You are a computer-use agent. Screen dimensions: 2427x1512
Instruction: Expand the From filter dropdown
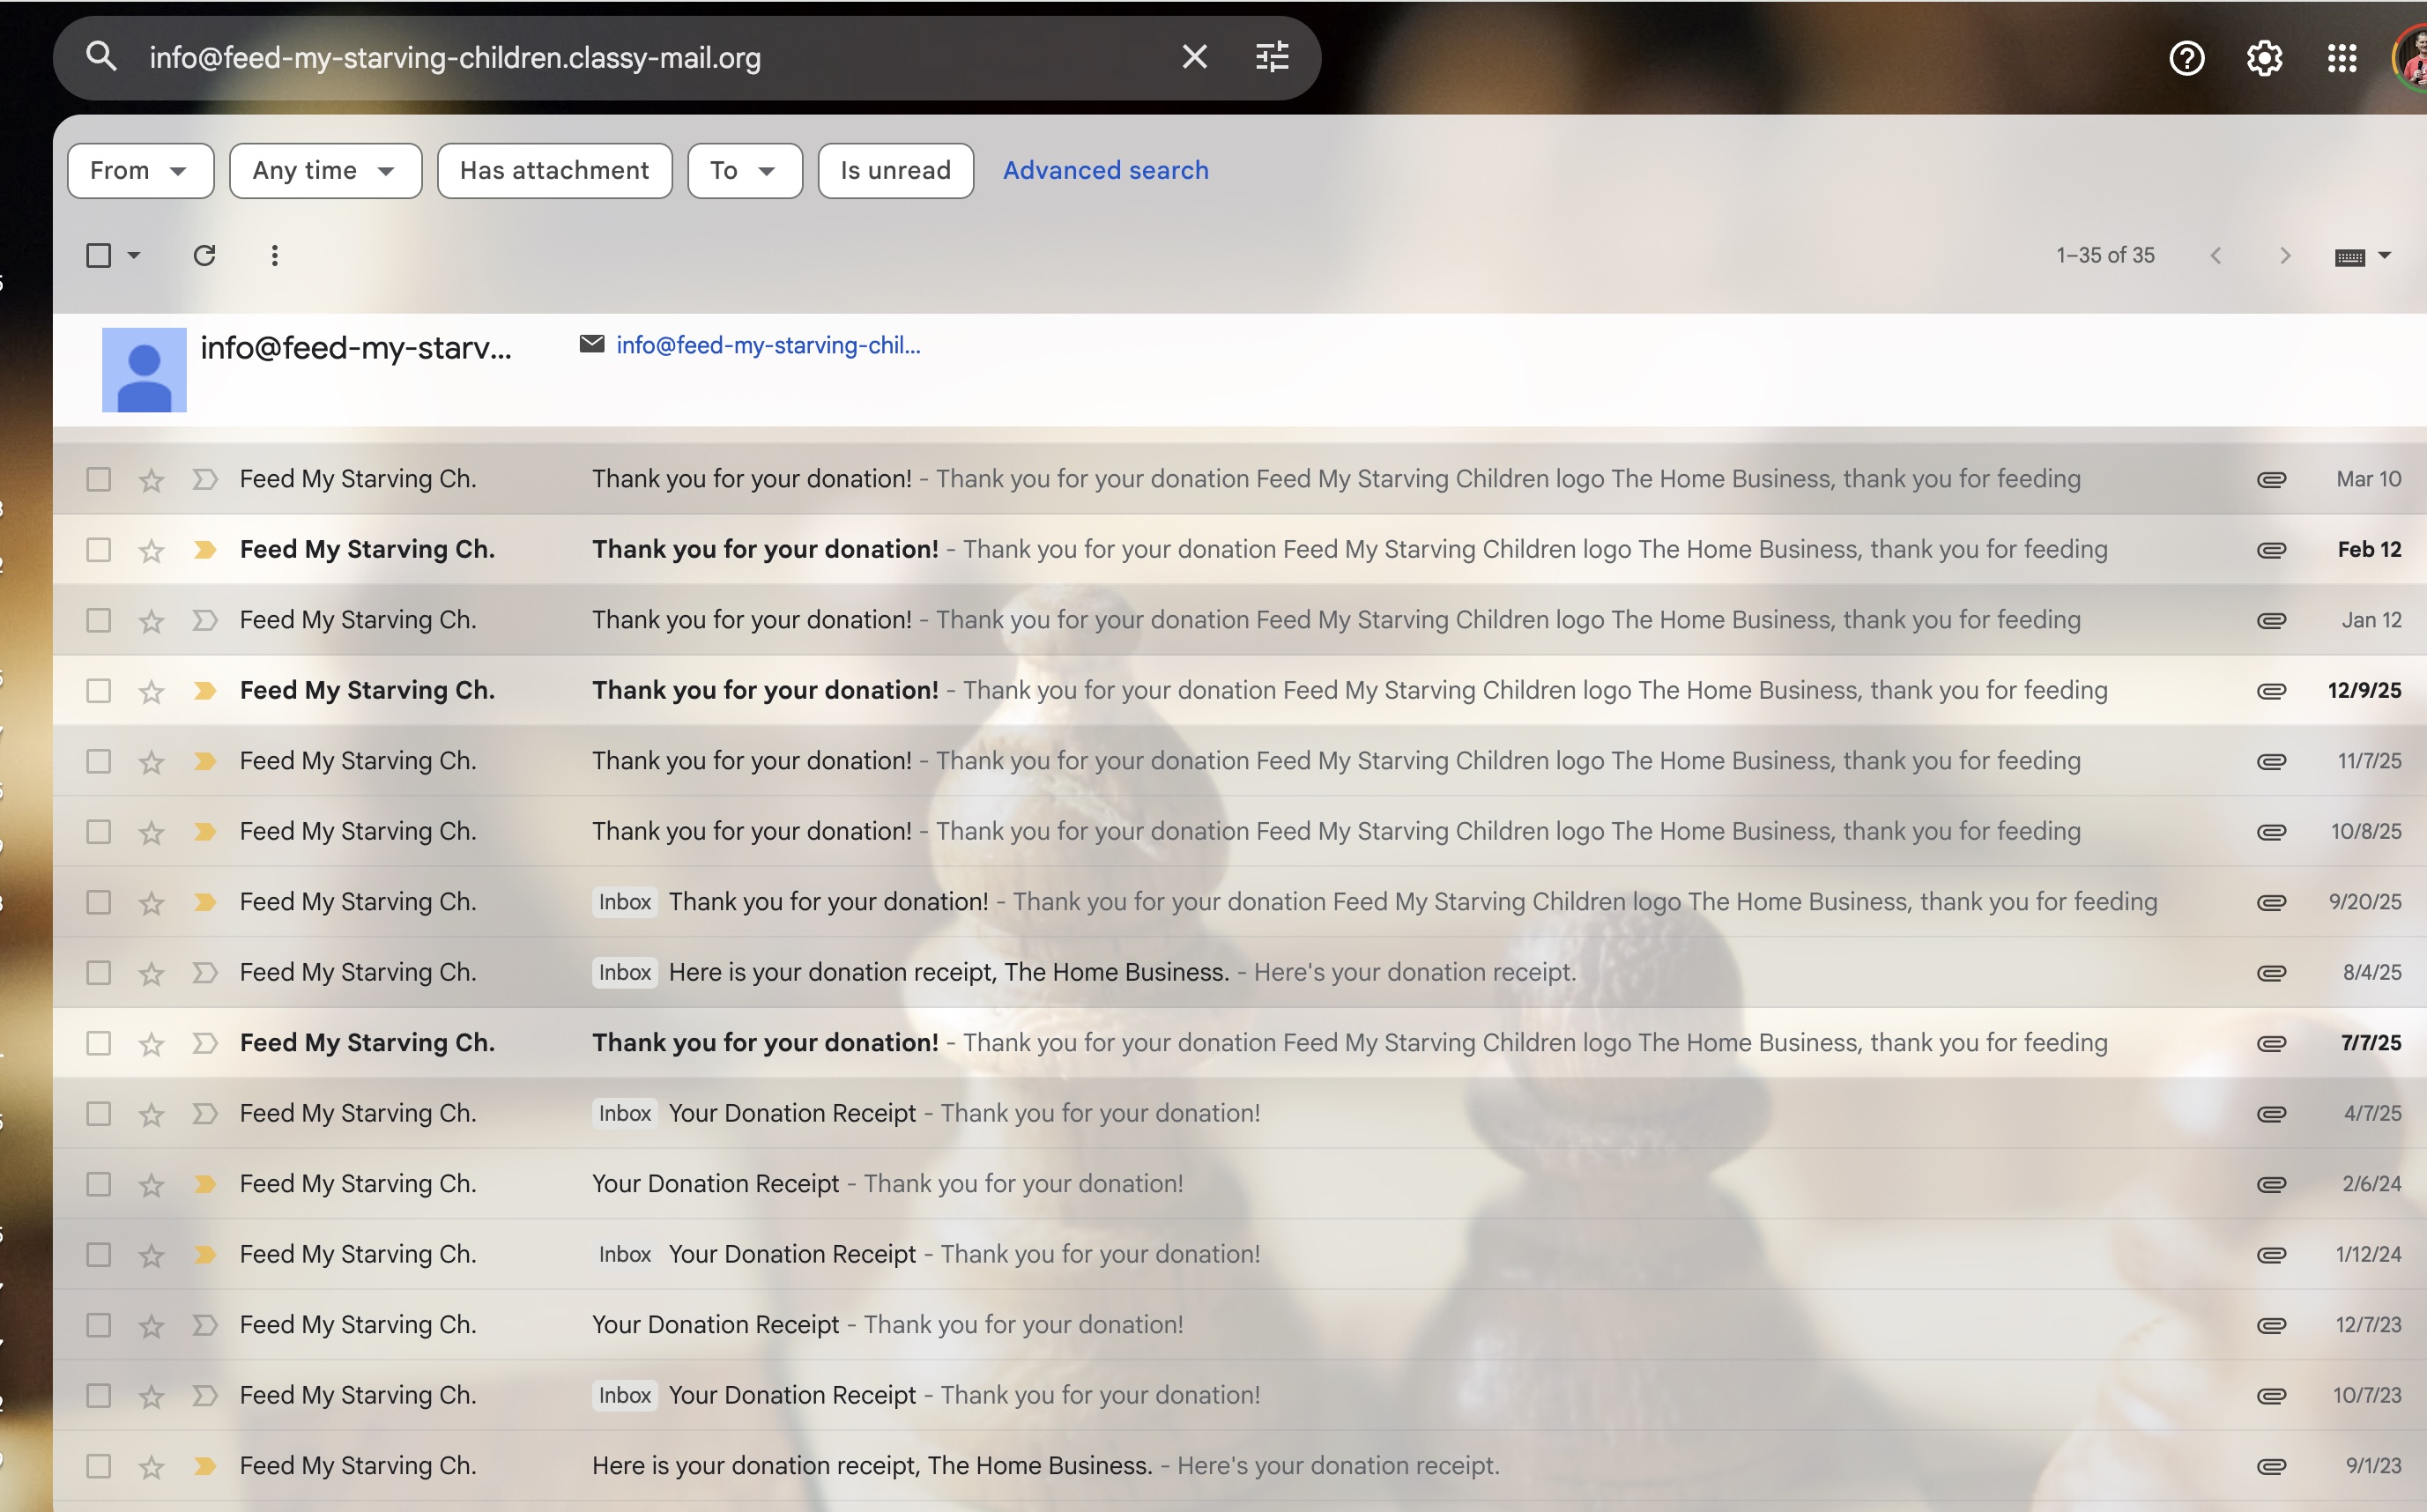(x=140, y=171)
